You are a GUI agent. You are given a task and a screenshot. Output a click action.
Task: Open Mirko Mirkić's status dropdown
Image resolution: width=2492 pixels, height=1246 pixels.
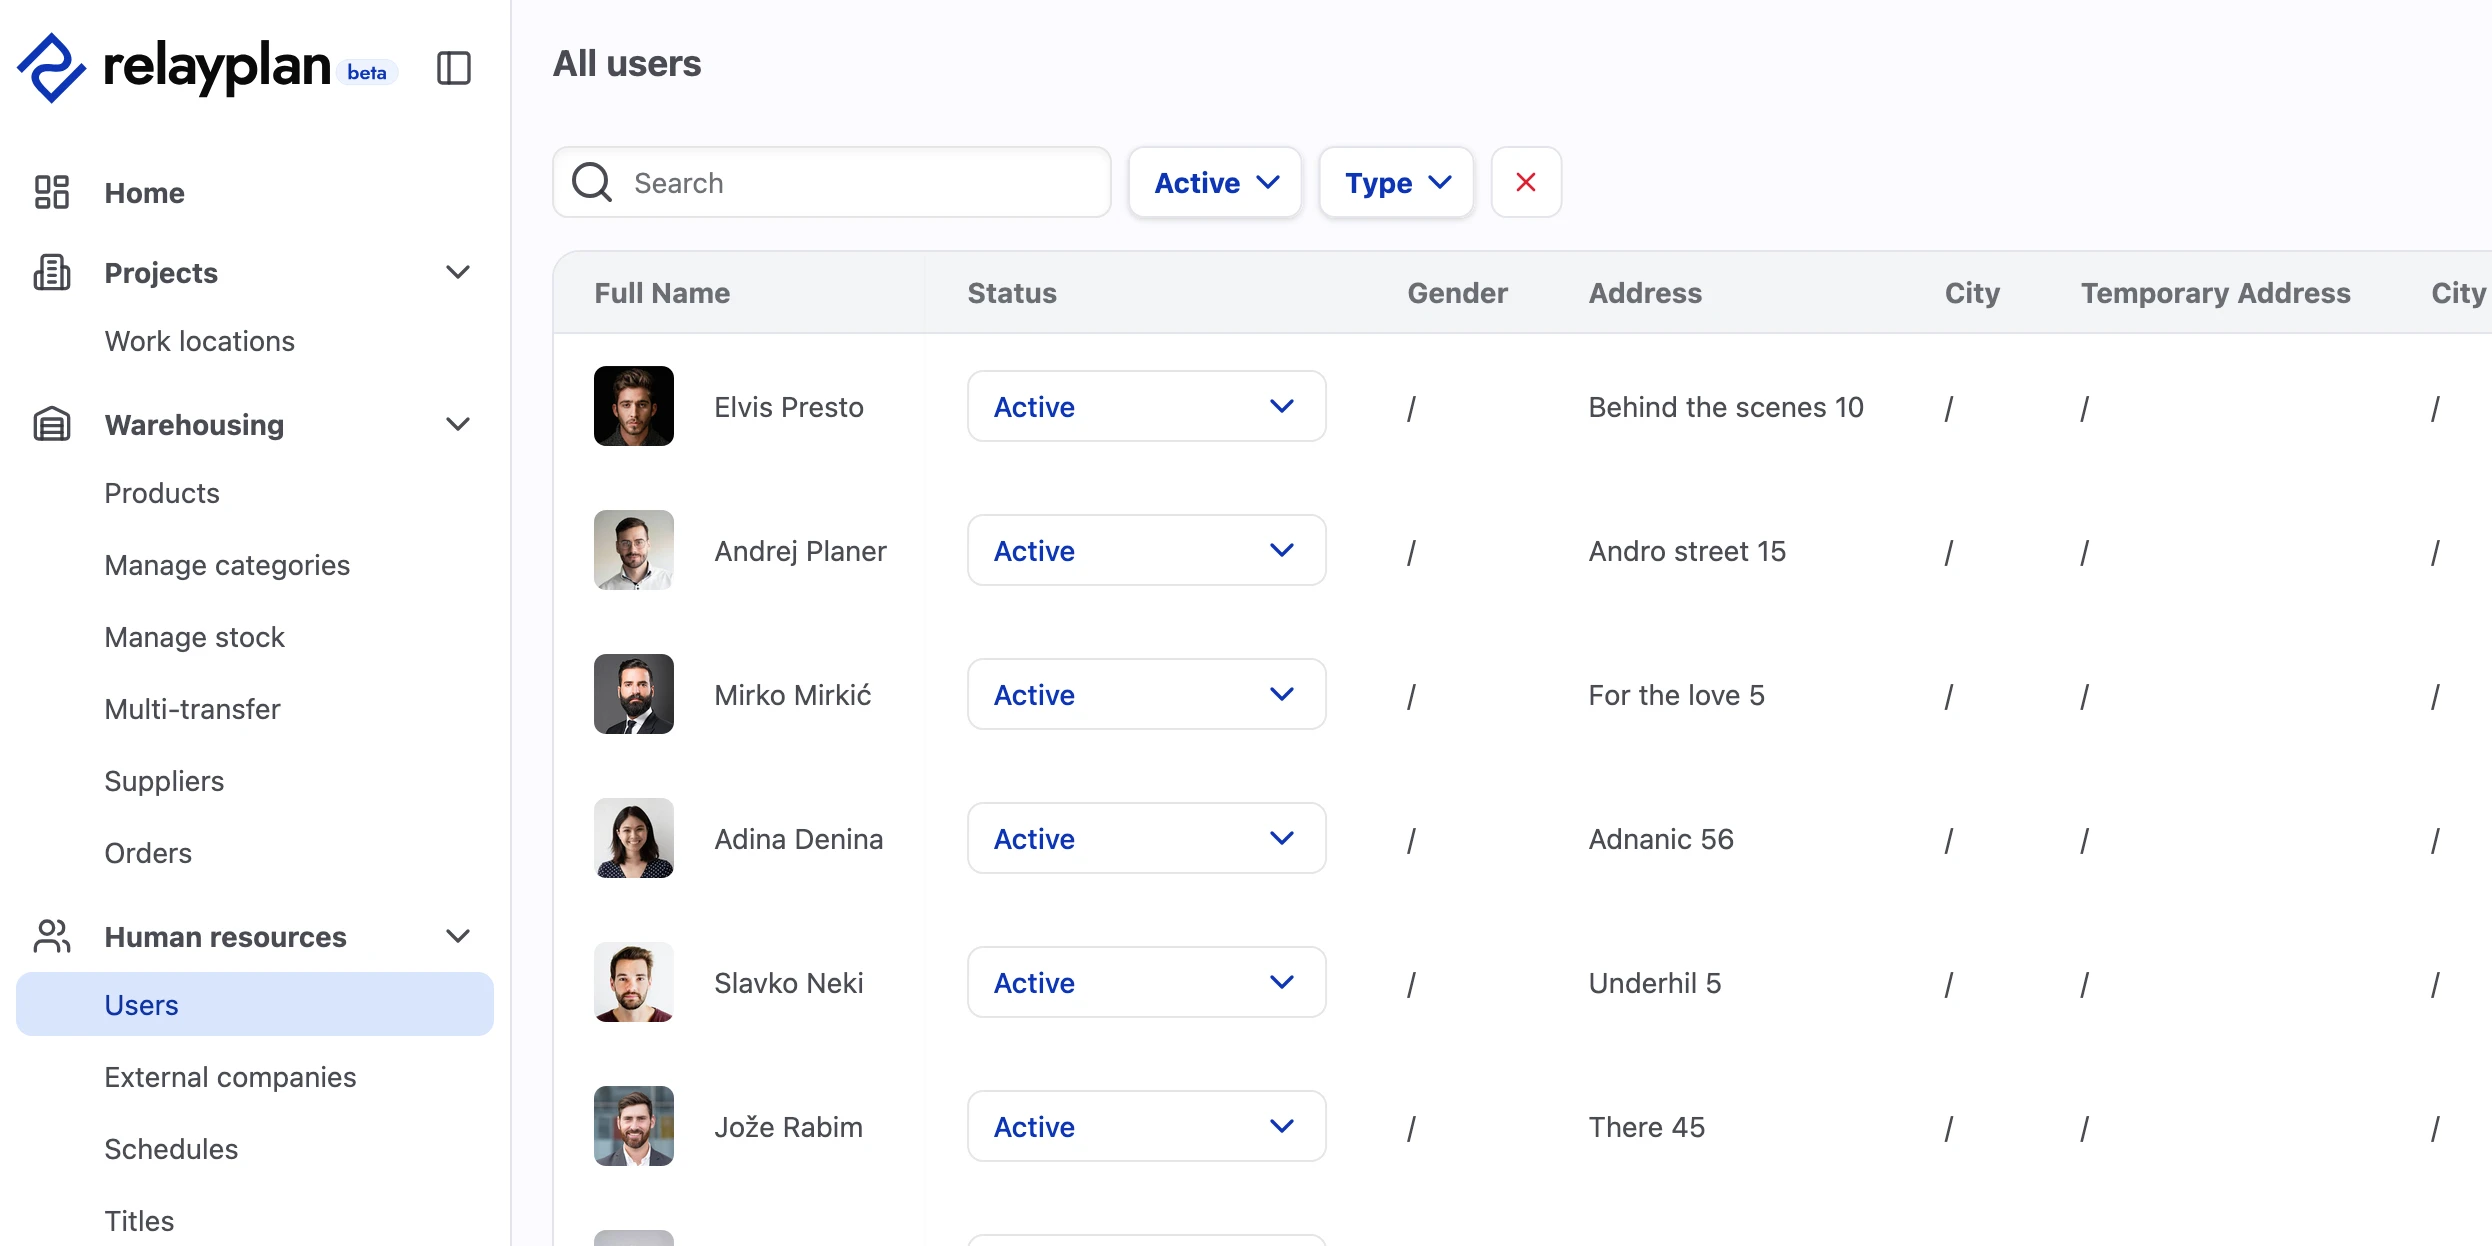coord(1147,694)
